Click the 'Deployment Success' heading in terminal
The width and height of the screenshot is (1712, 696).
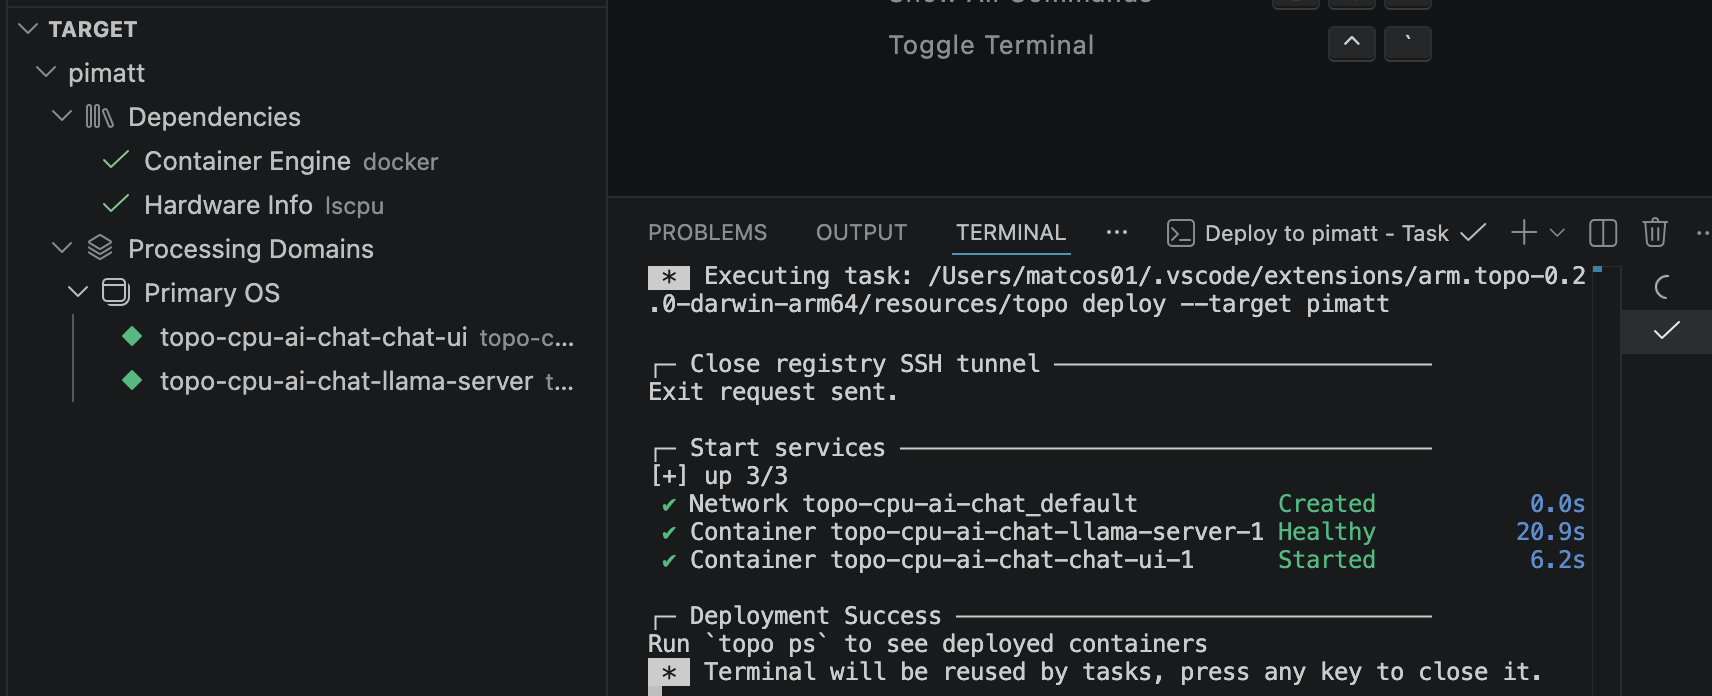(815, 616)
